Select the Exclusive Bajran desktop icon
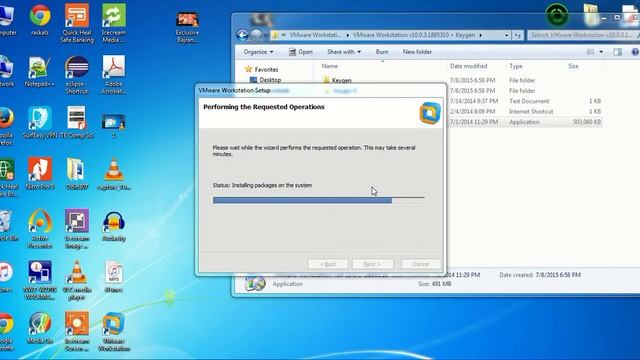The image size is (640, 360). (x=187, y=27)
